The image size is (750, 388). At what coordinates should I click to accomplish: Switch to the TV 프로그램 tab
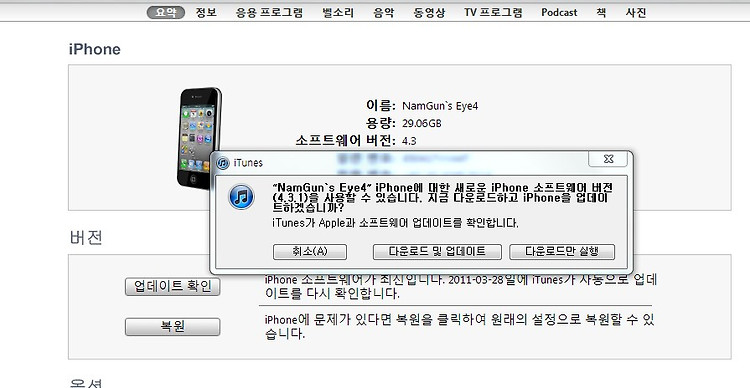[x=493, y=12]
